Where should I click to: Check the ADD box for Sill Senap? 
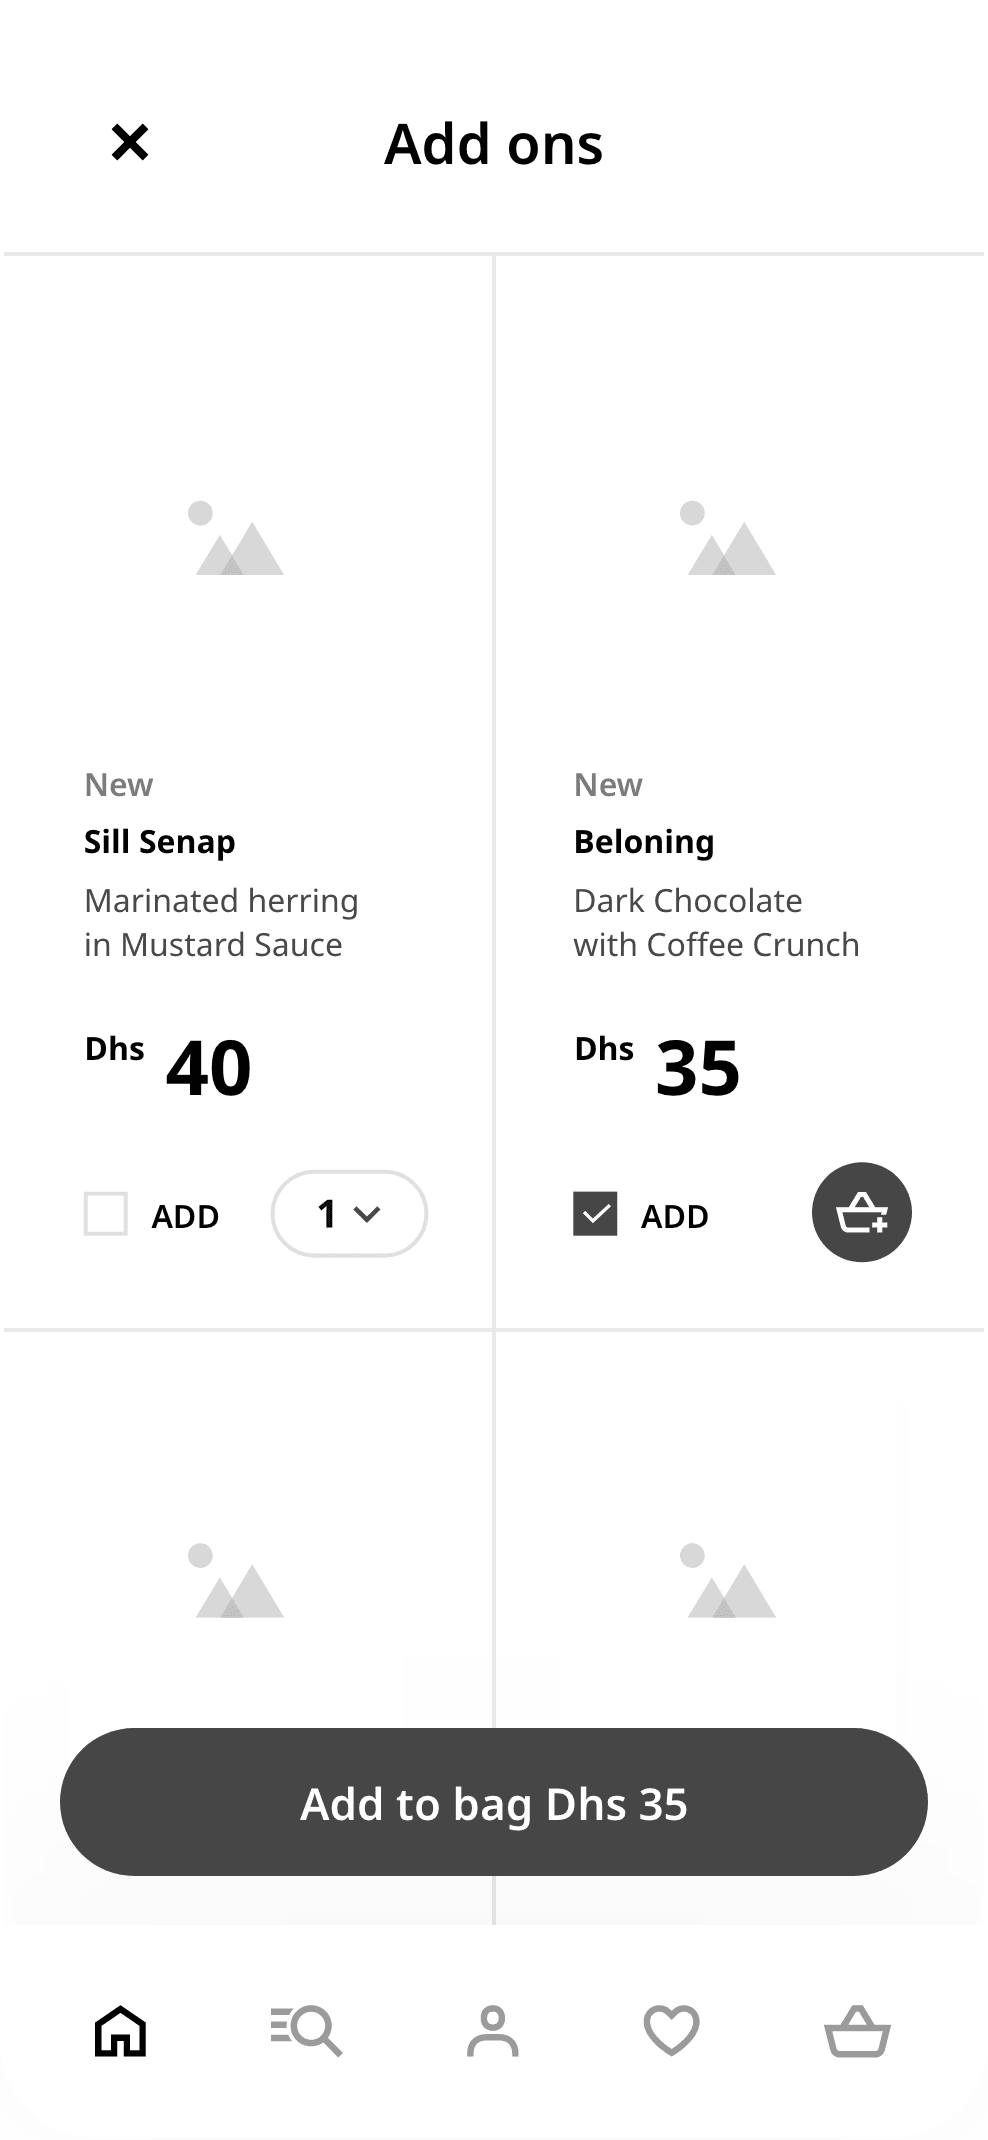click(x=106, y=1214)
